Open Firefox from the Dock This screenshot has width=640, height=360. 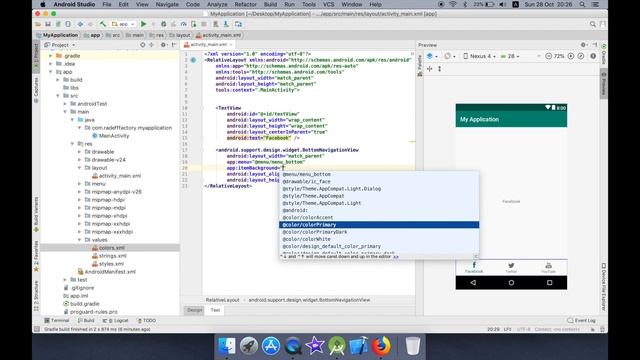tap(380, 346)
